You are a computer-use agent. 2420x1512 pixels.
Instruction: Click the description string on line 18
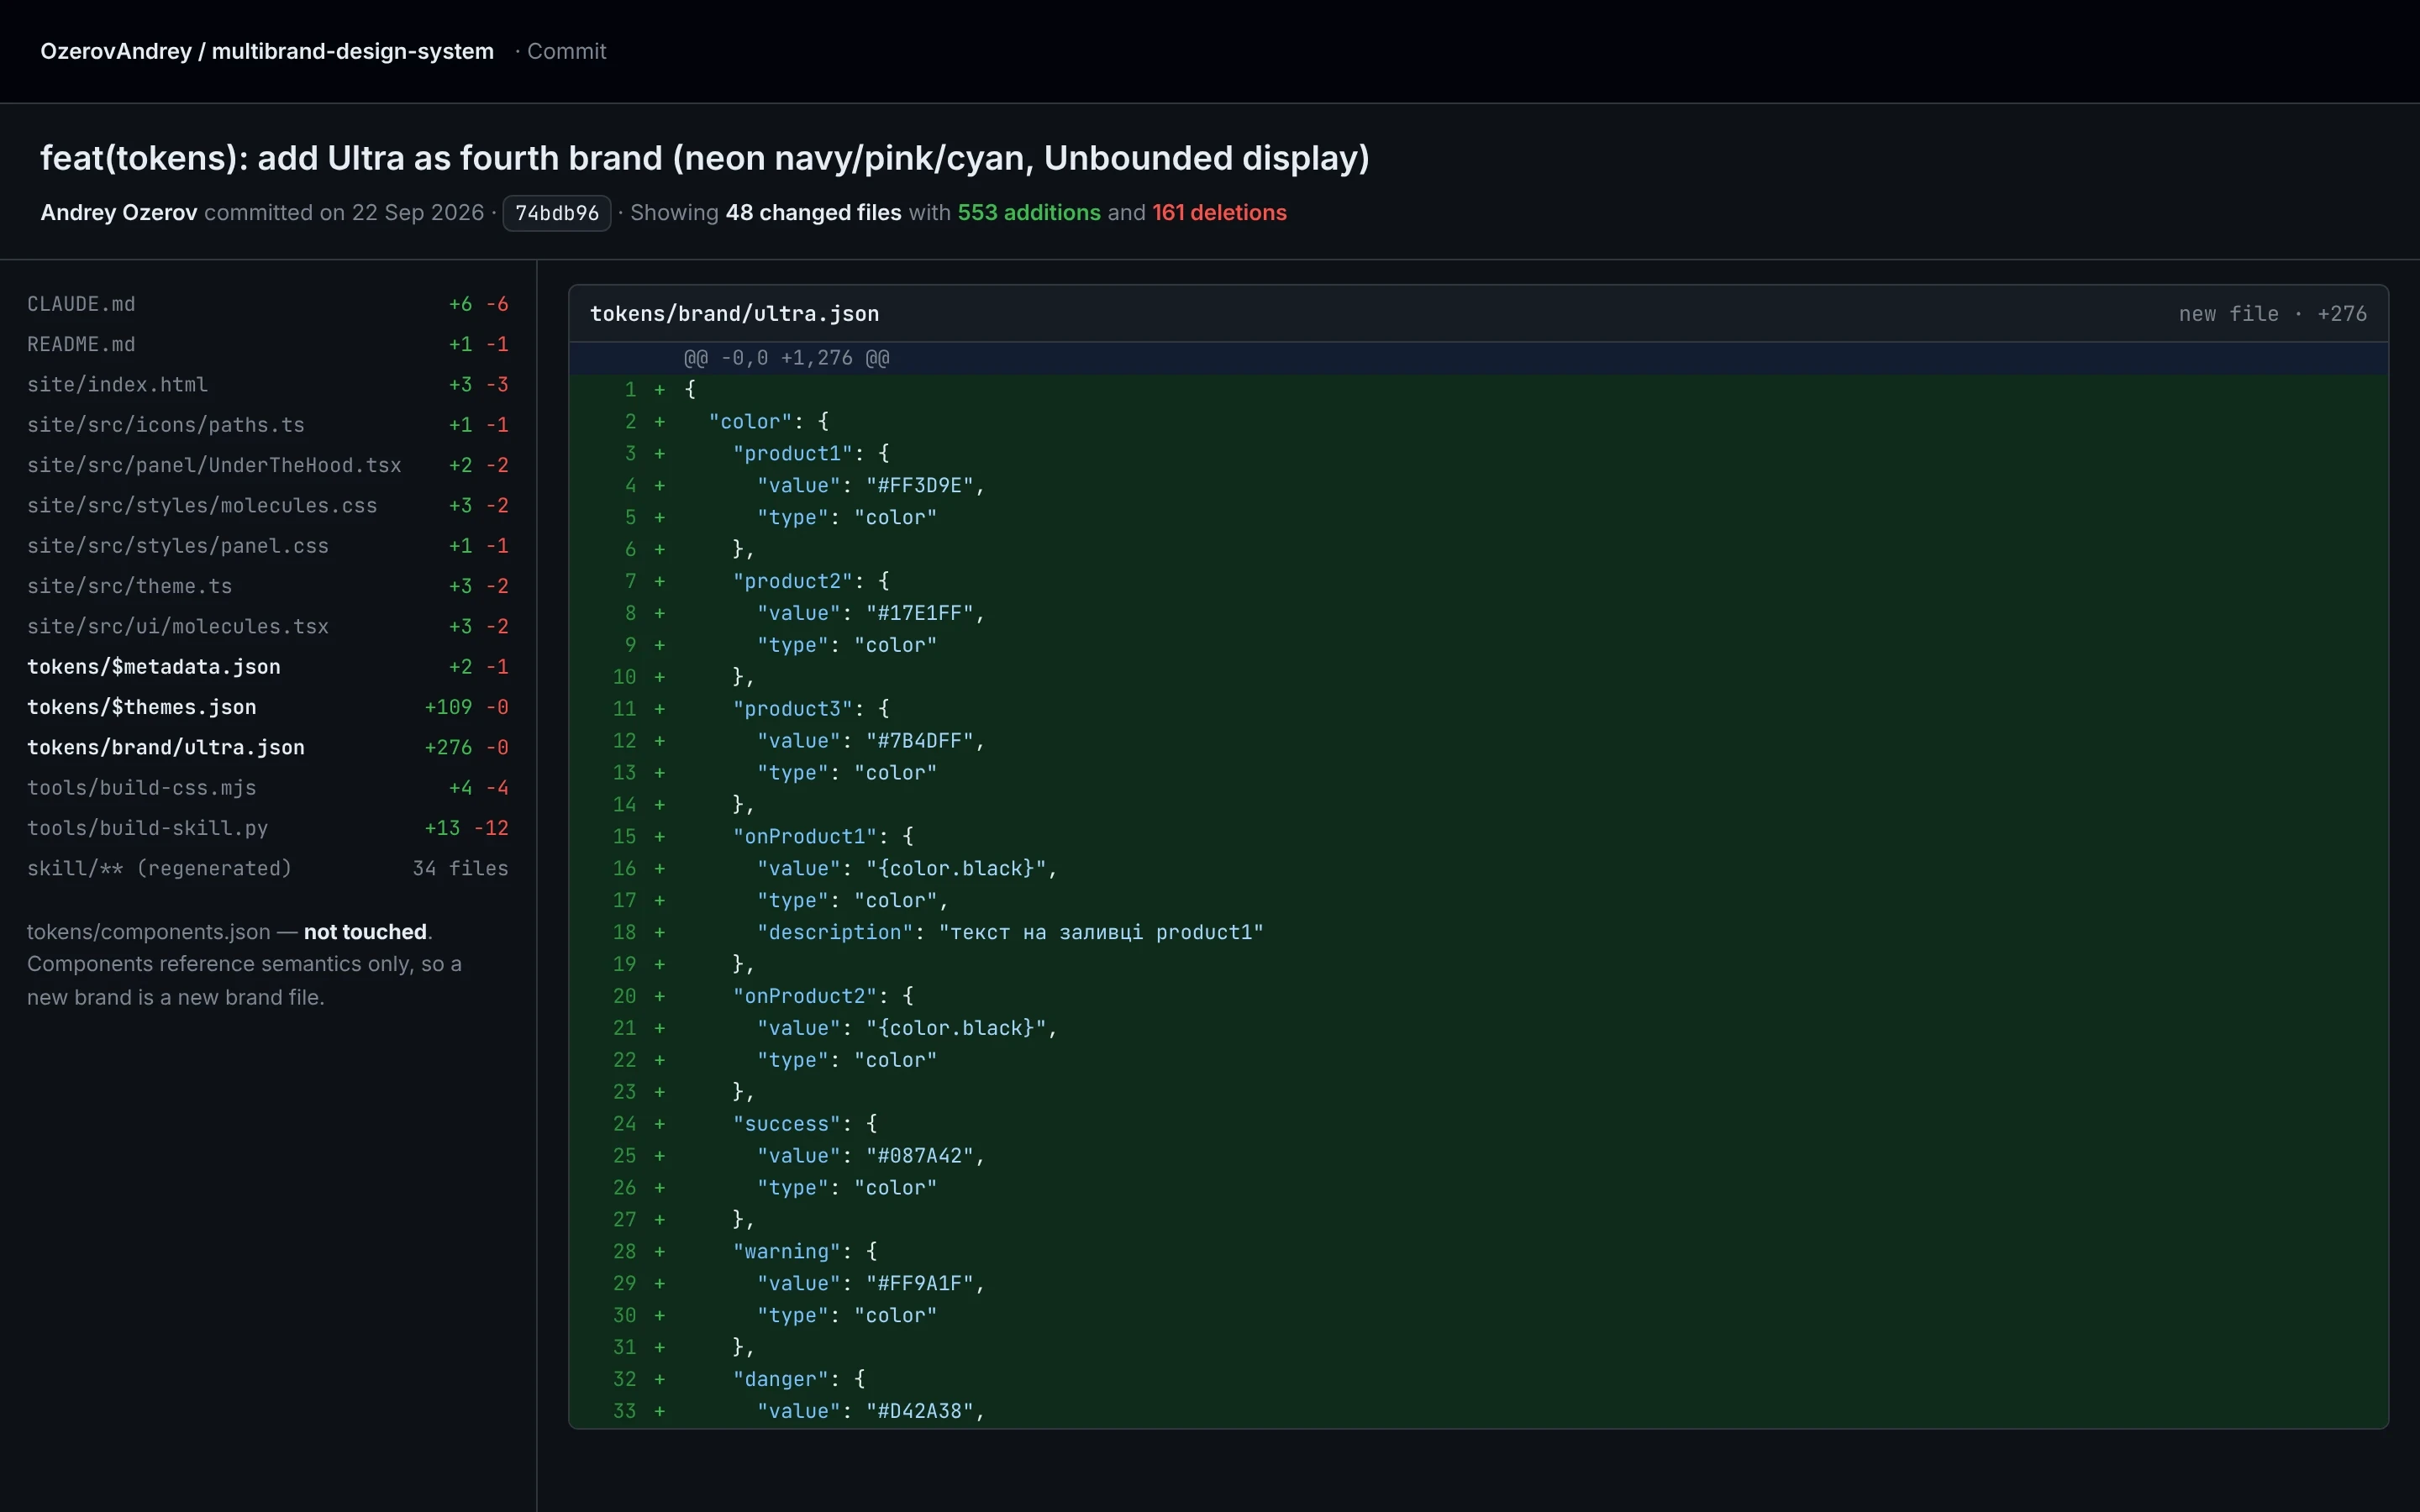tap(1101, 933)
